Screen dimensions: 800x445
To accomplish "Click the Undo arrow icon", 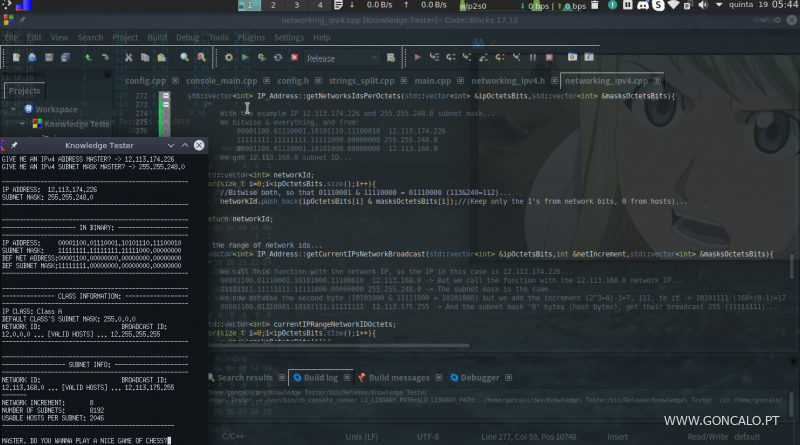I will (x=88, y=59).
